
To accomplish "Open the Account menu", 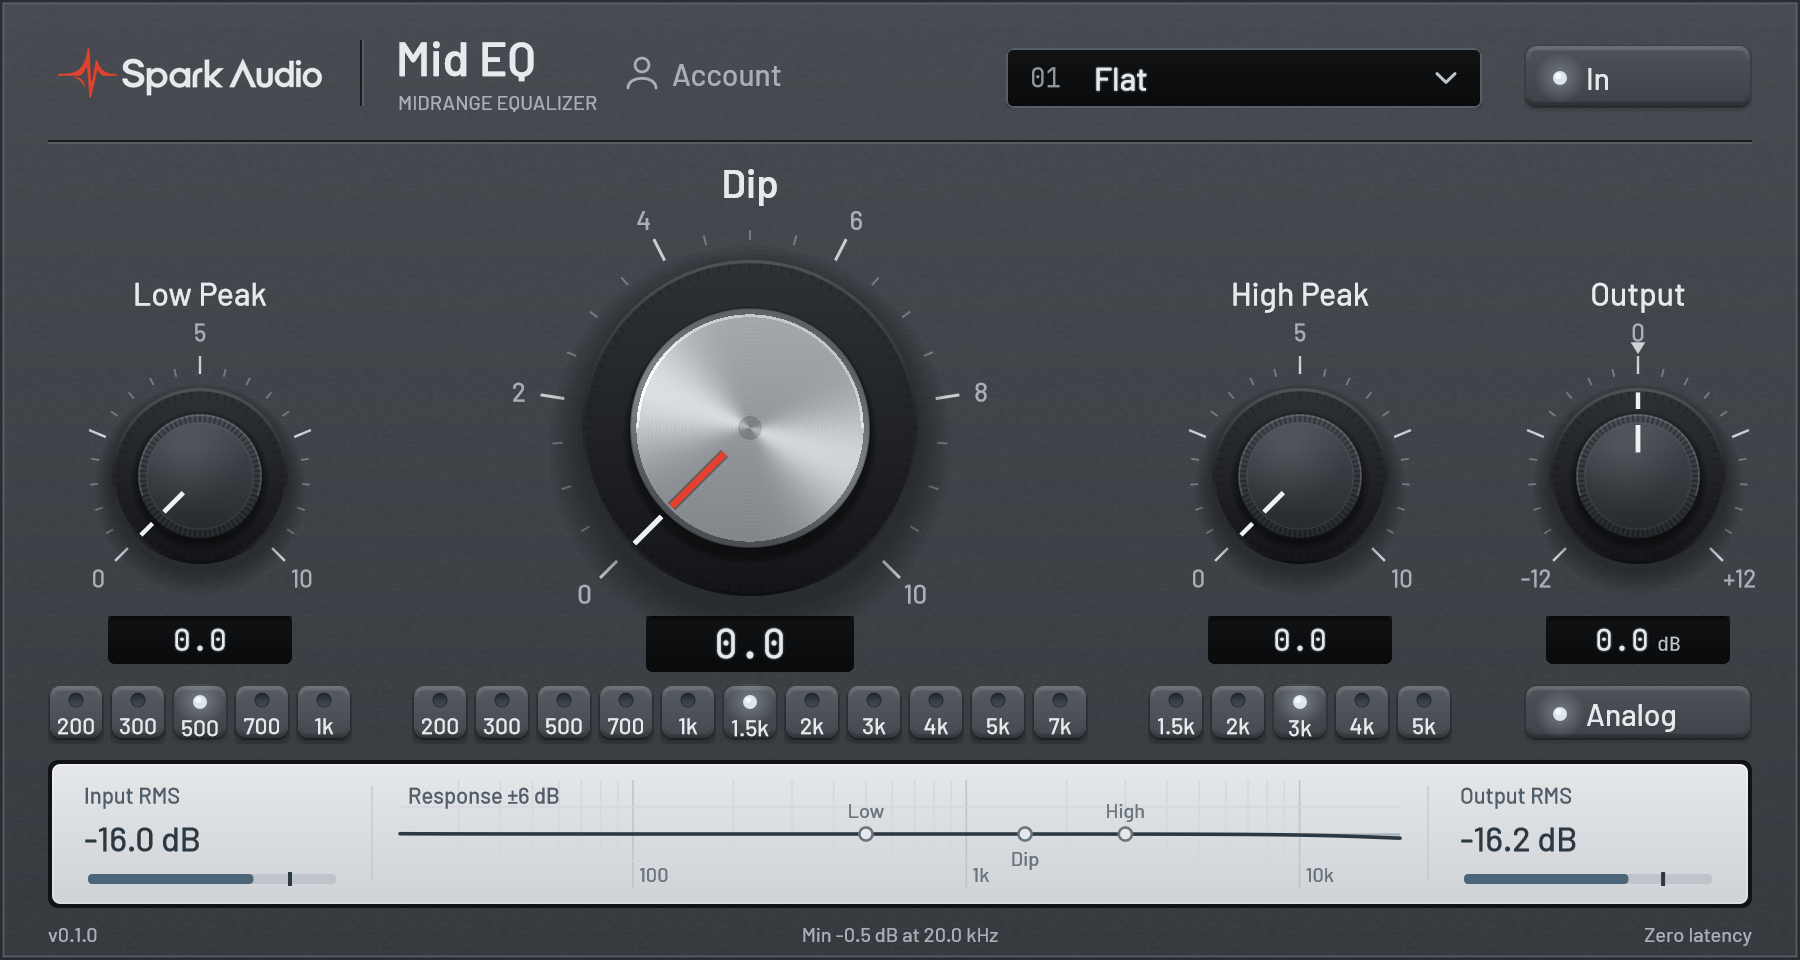I will coord(703,75).
